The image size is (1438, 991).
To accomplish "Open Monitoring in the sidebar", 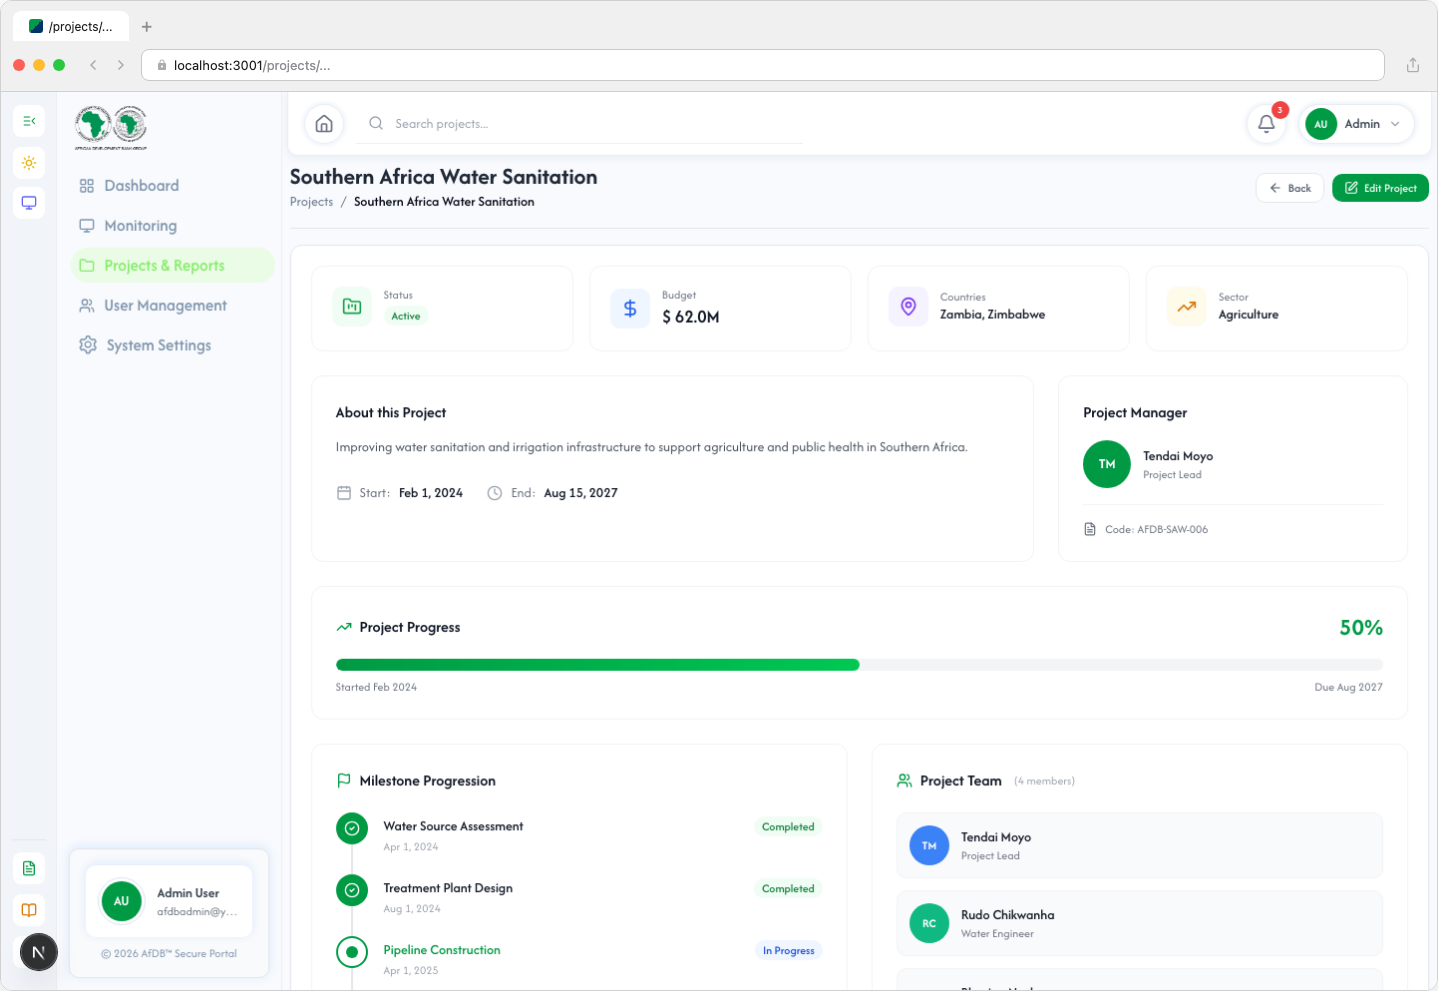I will [173, 226].
